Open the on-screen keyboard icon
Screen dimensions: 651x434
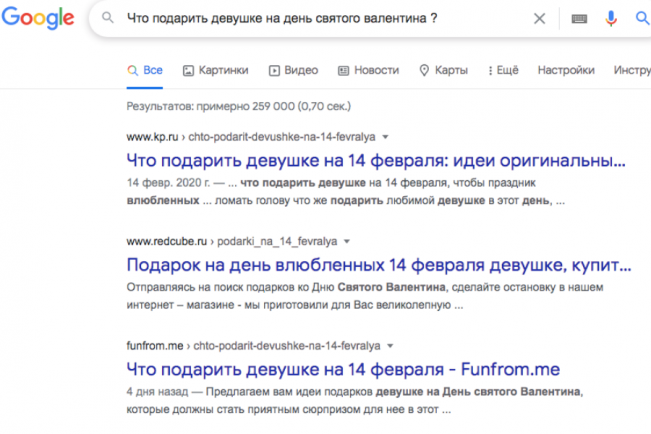click(x=579, y=19)
